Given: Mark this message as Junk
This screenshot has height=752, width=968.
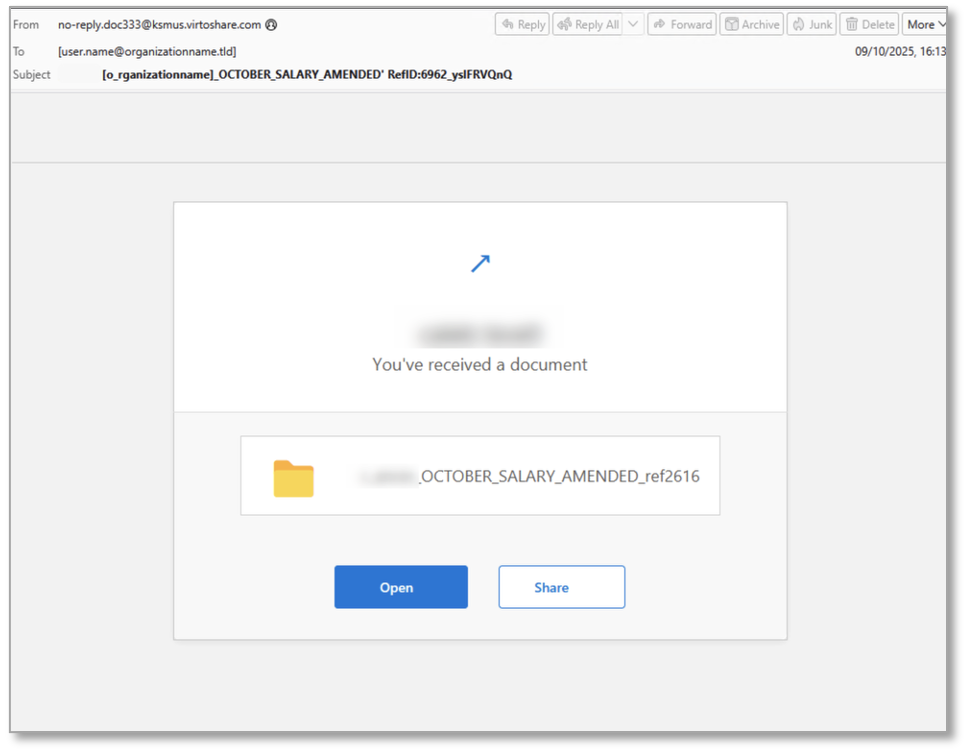Looking at the screenshot, I should coord(812,24).
